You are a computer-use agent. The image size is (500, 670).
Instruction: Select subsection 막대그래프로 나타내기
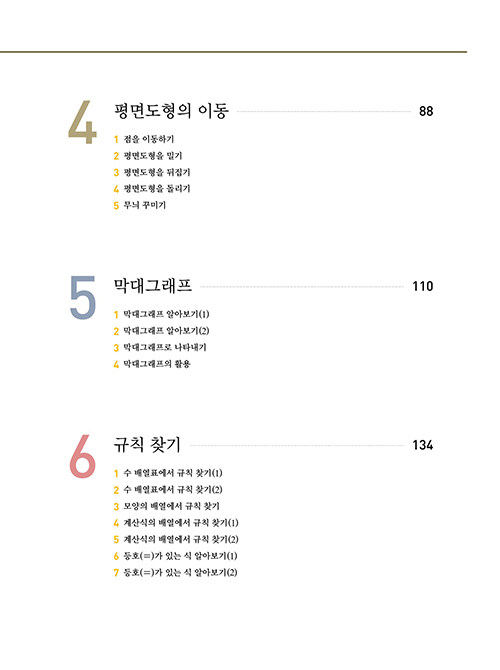pos(165,347)
